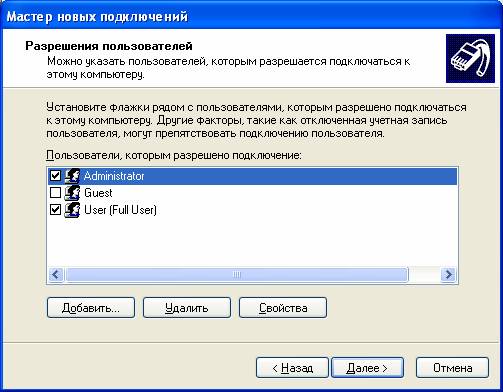The height and width of the screenshot is (392, 503).
Task: Click the network plug wizard icon
Action: click(470, 58)
